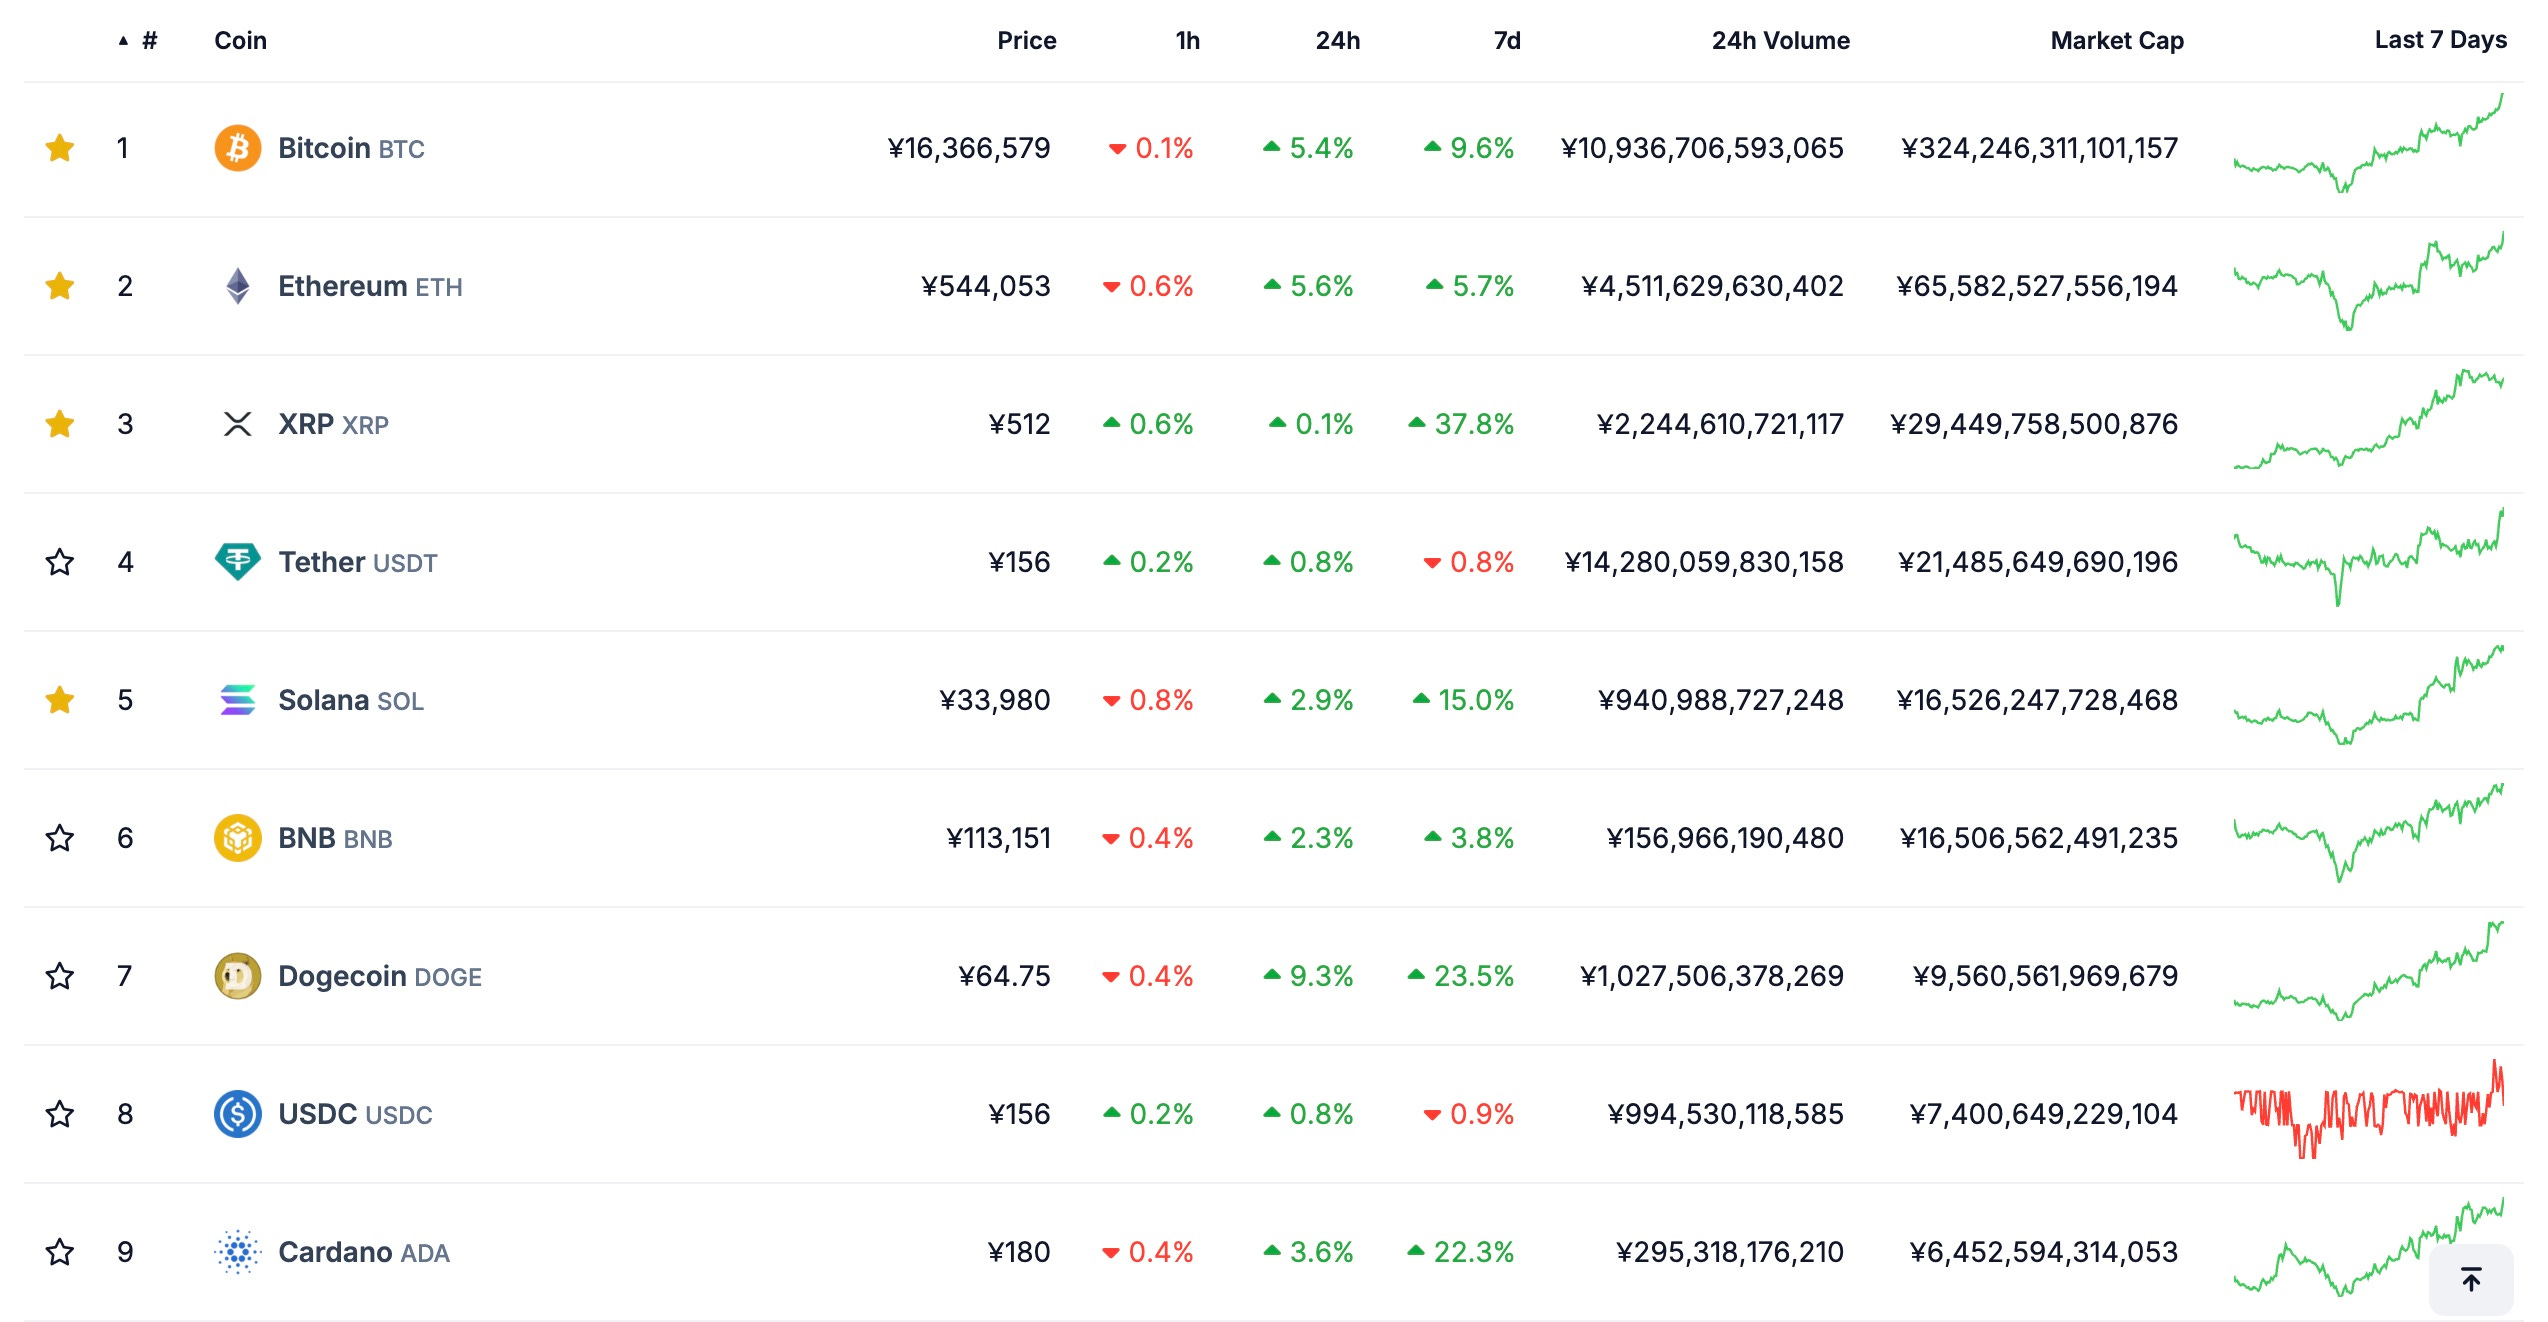Click XRP 7d change 37.8%
Viewport: 2548px width, 1322px height.
[1461, 424]
